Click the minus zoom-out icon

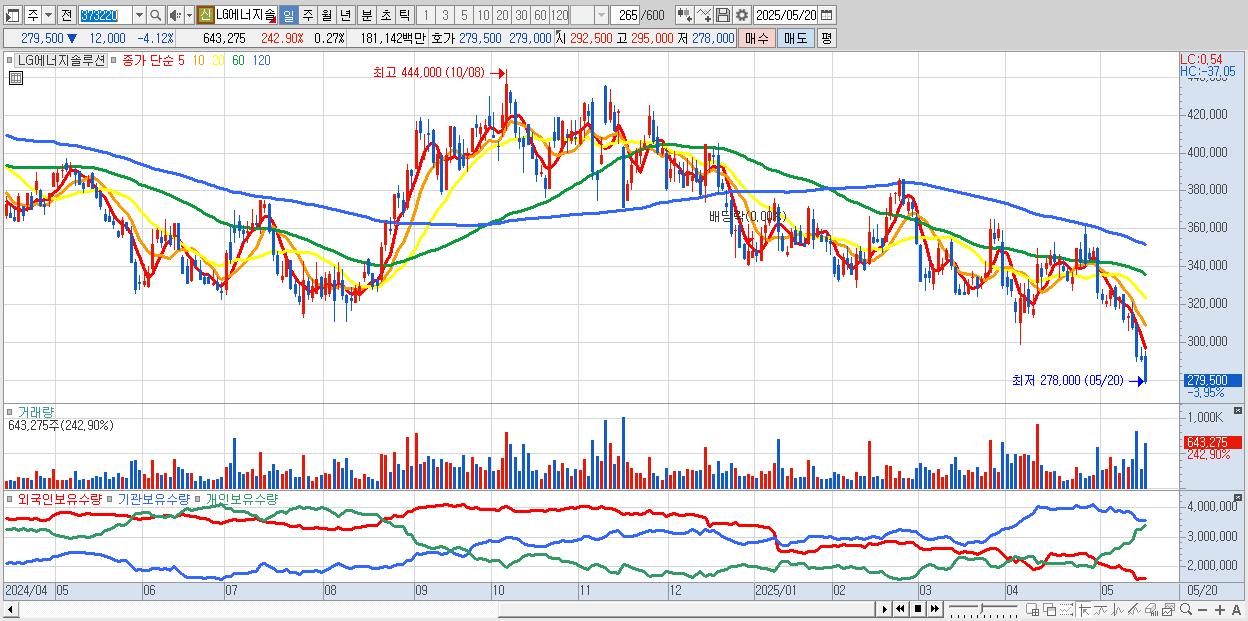coord(1202,610)
